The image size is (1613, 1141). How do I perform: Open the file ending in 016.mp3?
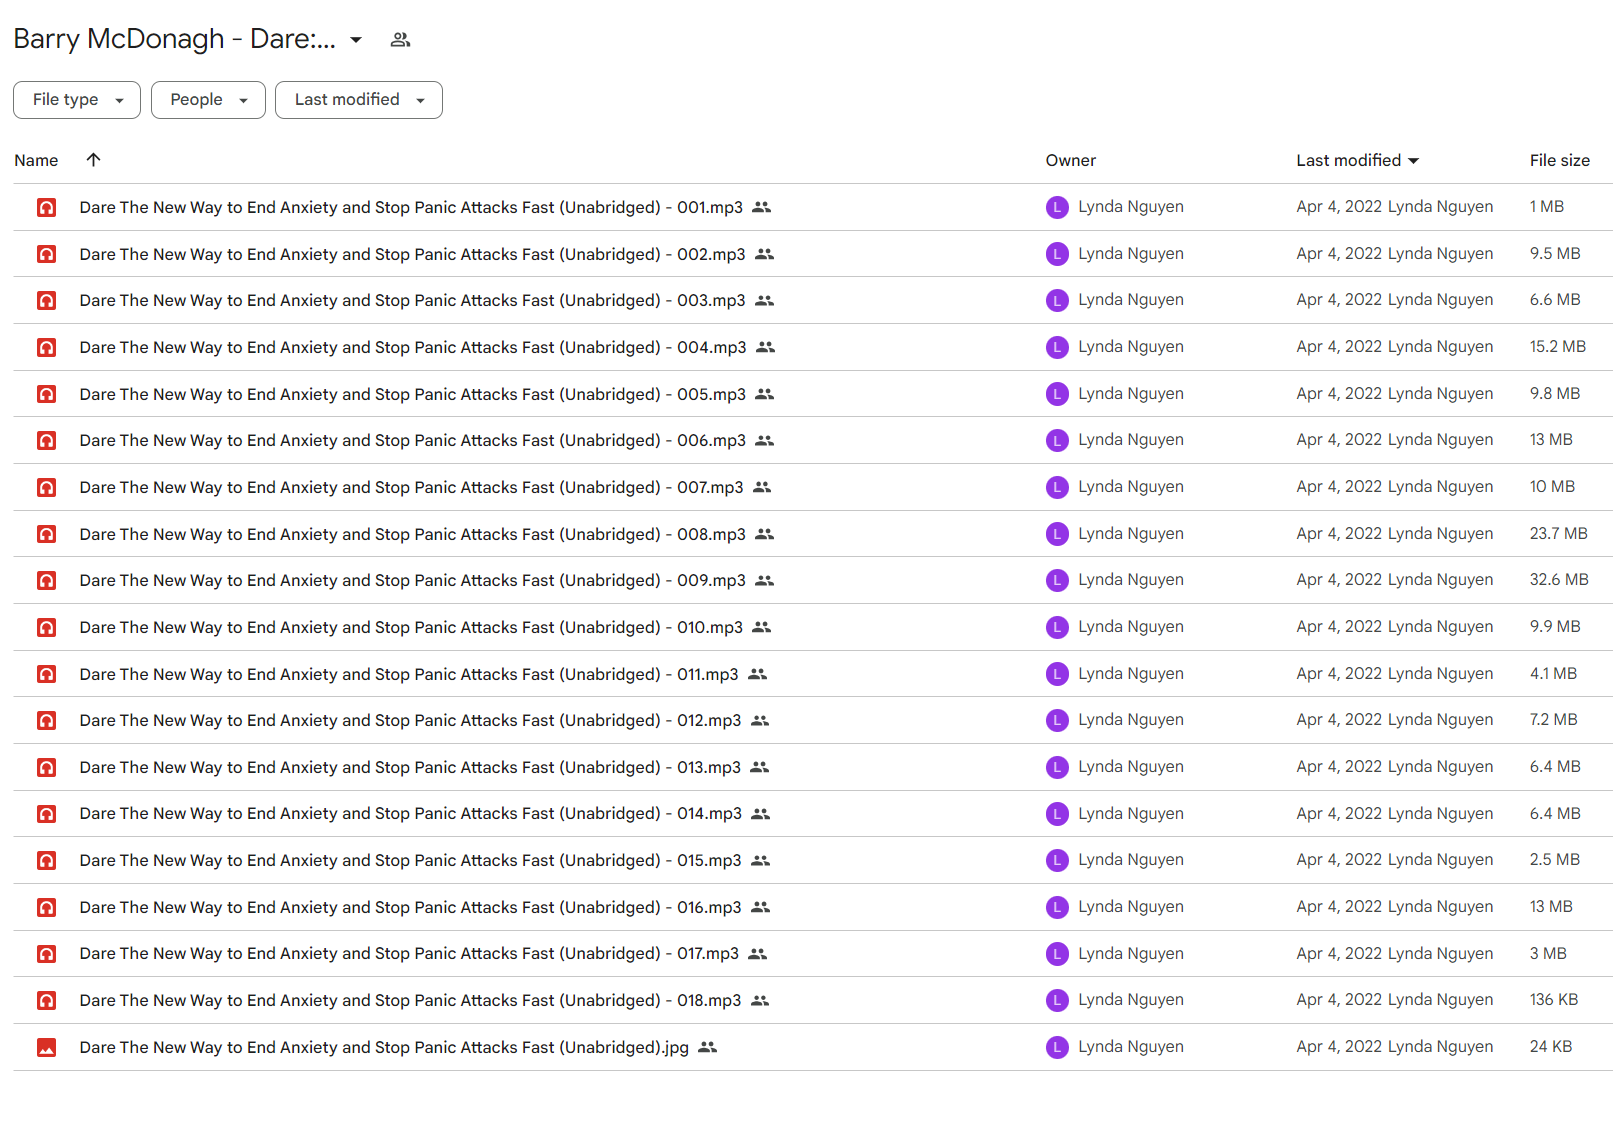pyautogui.click(x=411, y=907)
